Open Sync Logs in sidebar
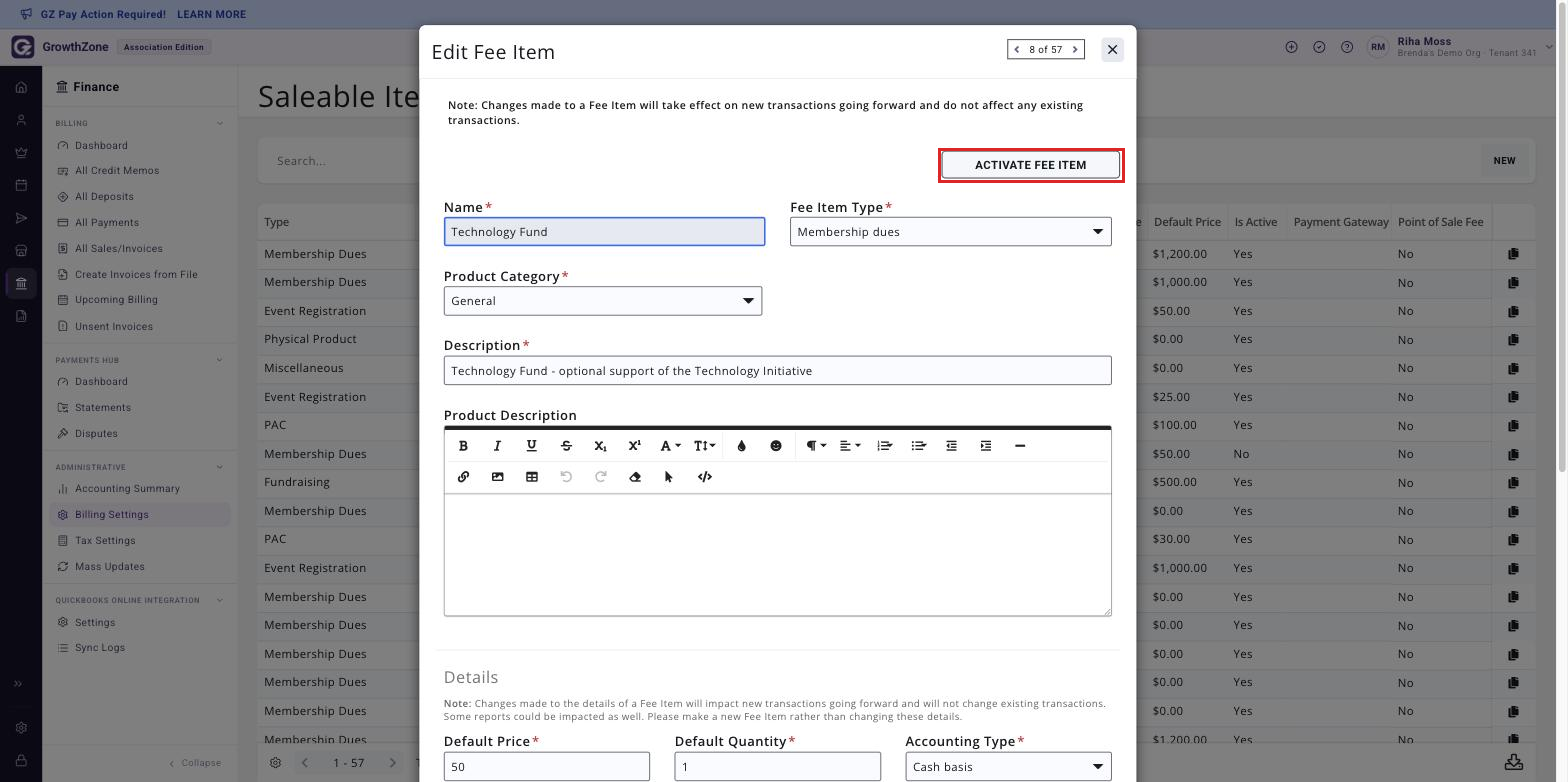Image resolution: width=1568 pixels, height=782 pixels. coord(100,648)
